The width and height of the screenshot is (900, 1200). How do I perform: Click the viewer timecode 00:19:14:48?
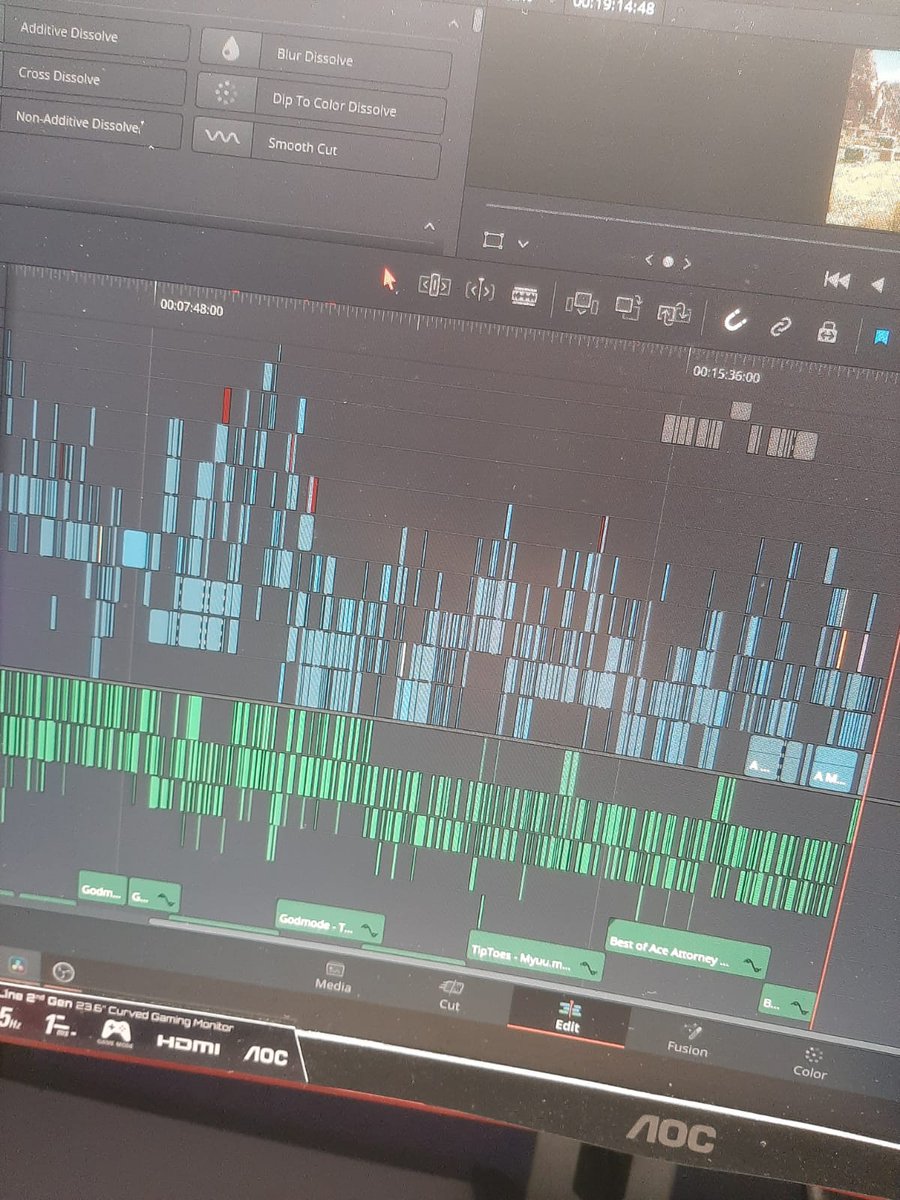(x=613, y=7)
